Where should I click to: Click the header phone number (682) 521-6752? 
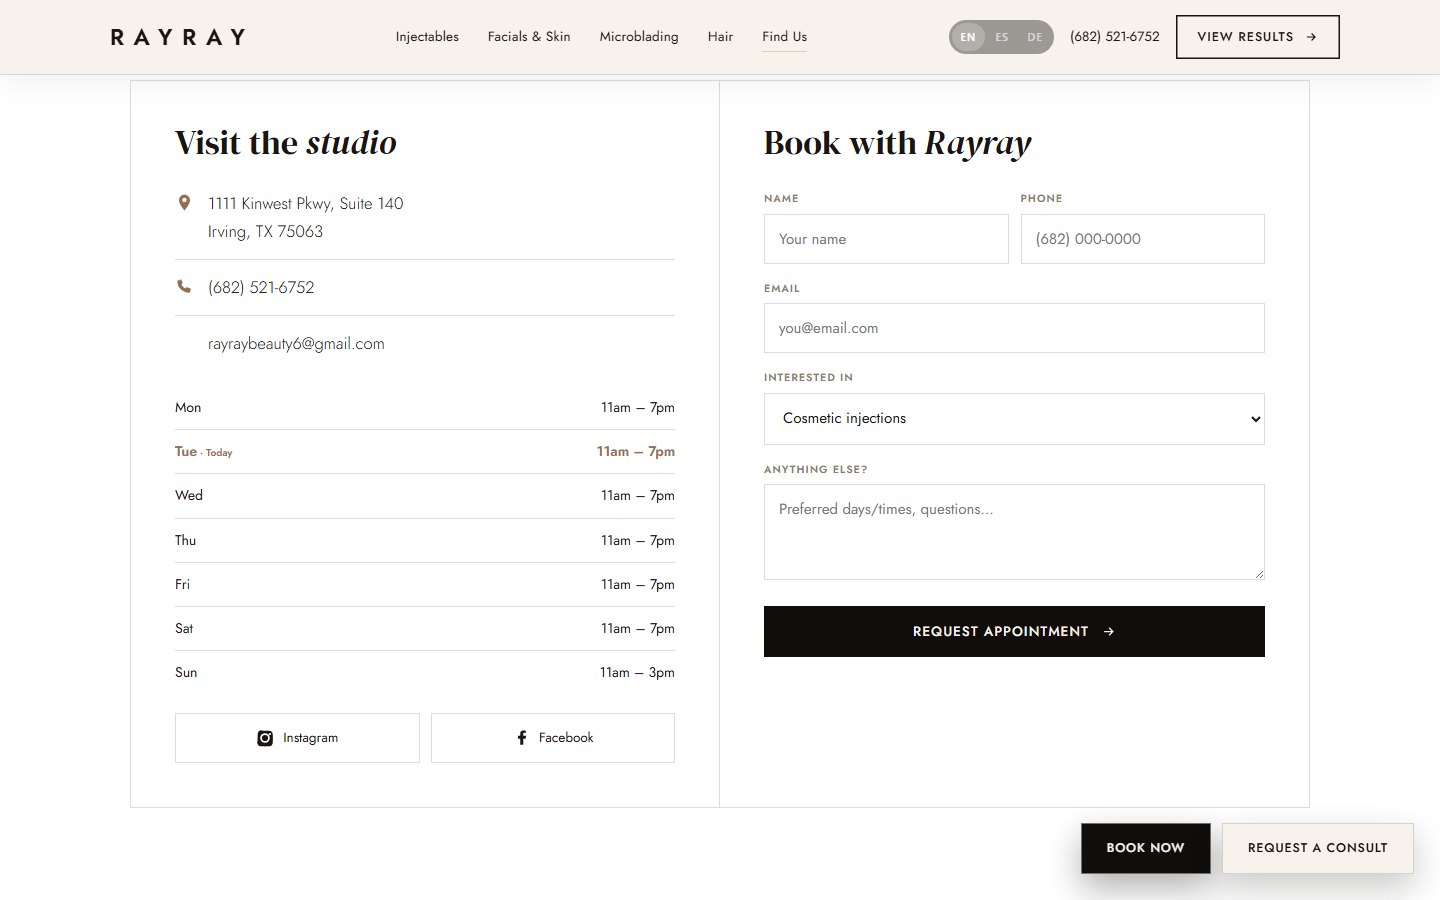tap(1115, 37)
